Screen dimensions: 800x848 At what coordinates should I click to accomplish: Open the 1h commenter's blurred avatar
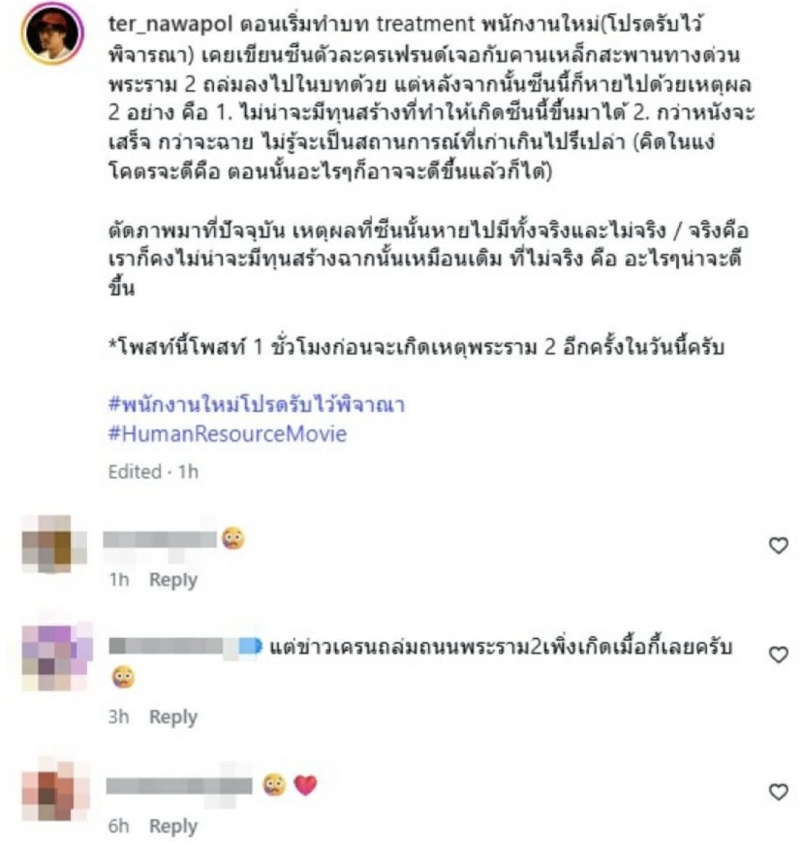tap(54, 544)
